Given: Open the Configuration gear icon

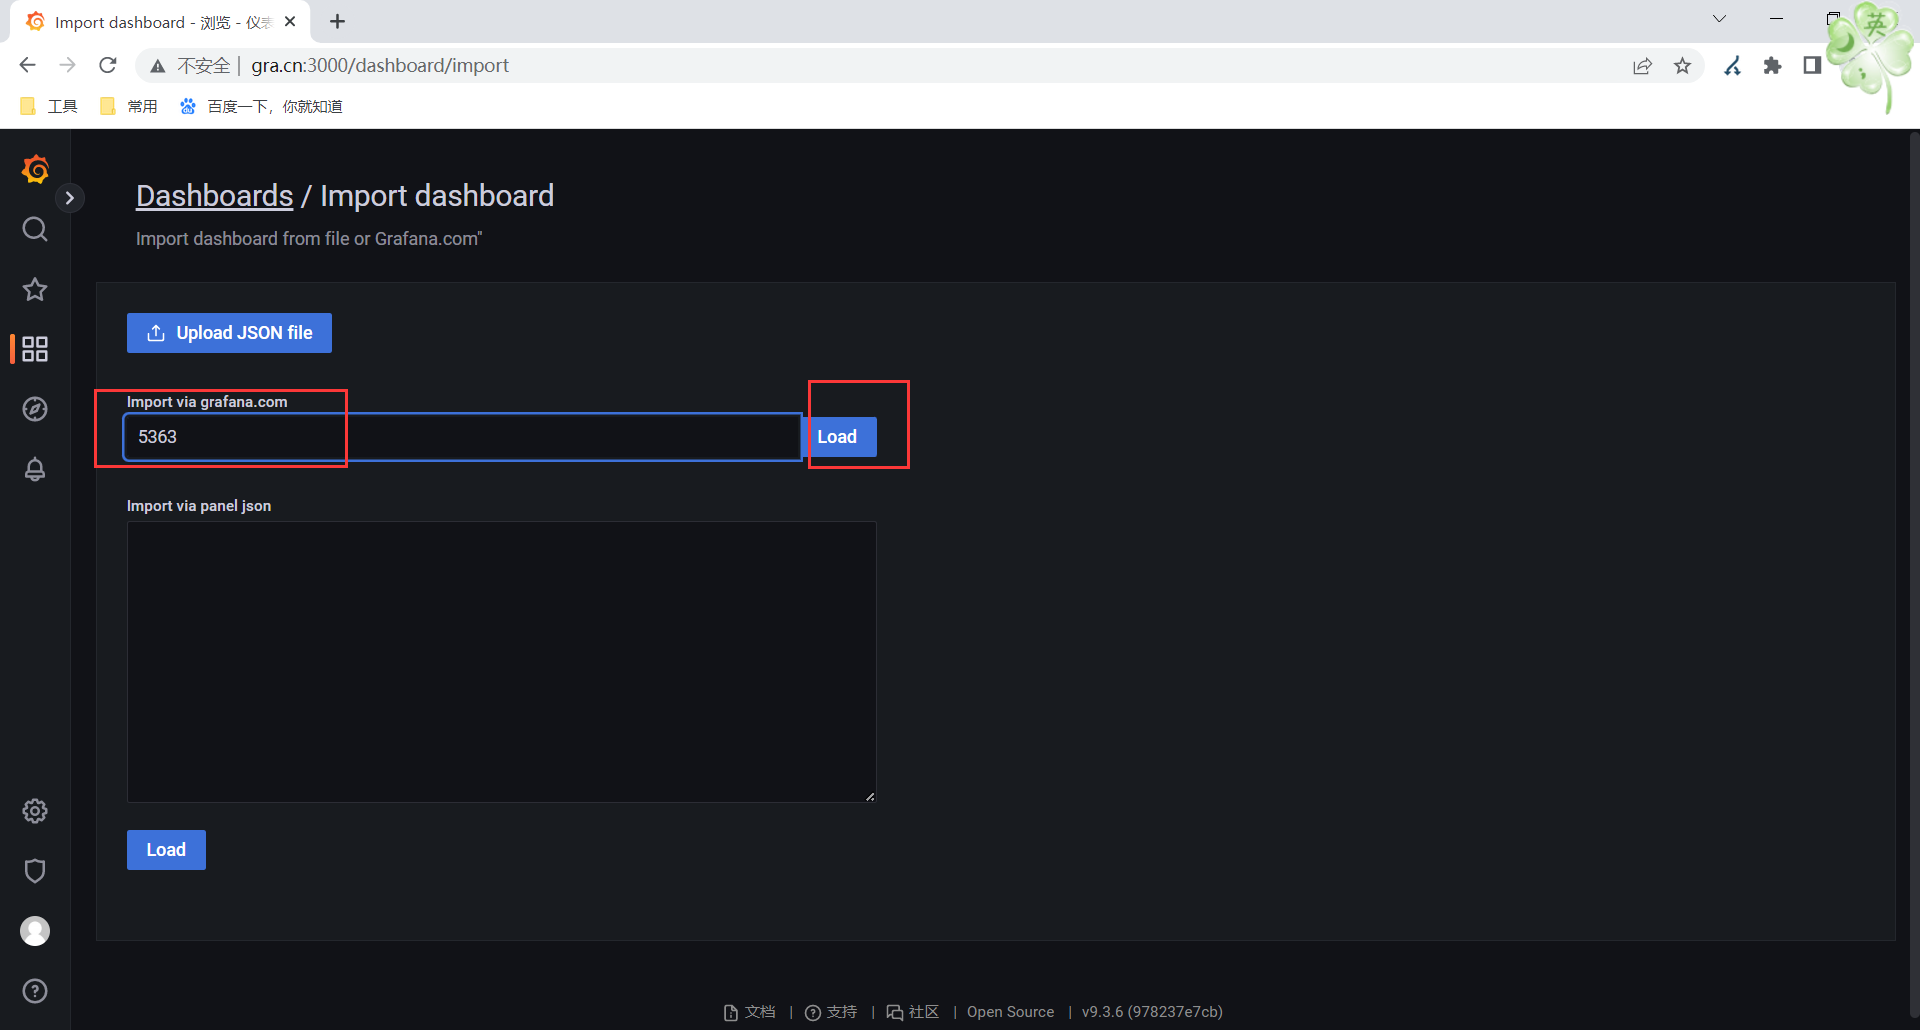Looking at the screenshot, I should pos(35,811).
